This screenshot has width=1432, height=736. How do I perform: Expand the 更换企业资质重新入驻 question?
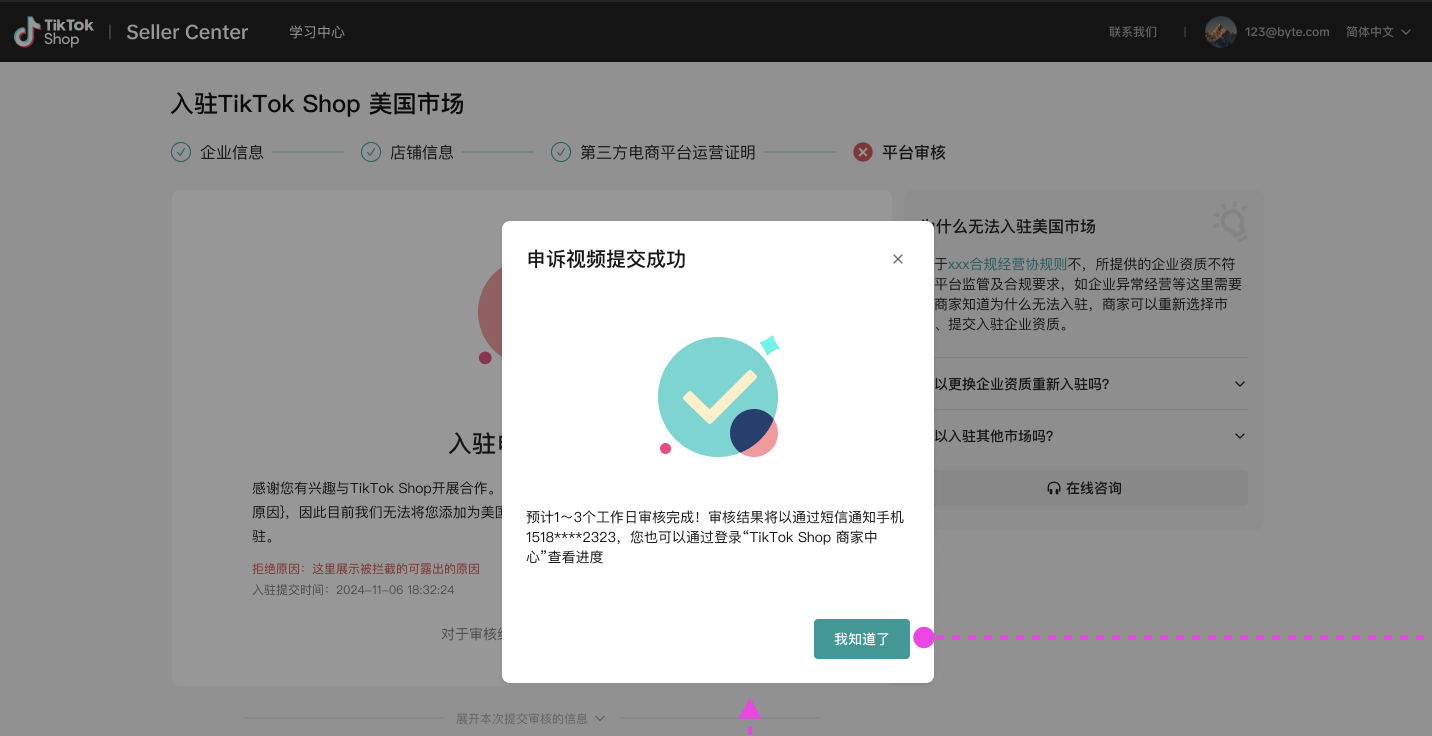click(1240, 384)
